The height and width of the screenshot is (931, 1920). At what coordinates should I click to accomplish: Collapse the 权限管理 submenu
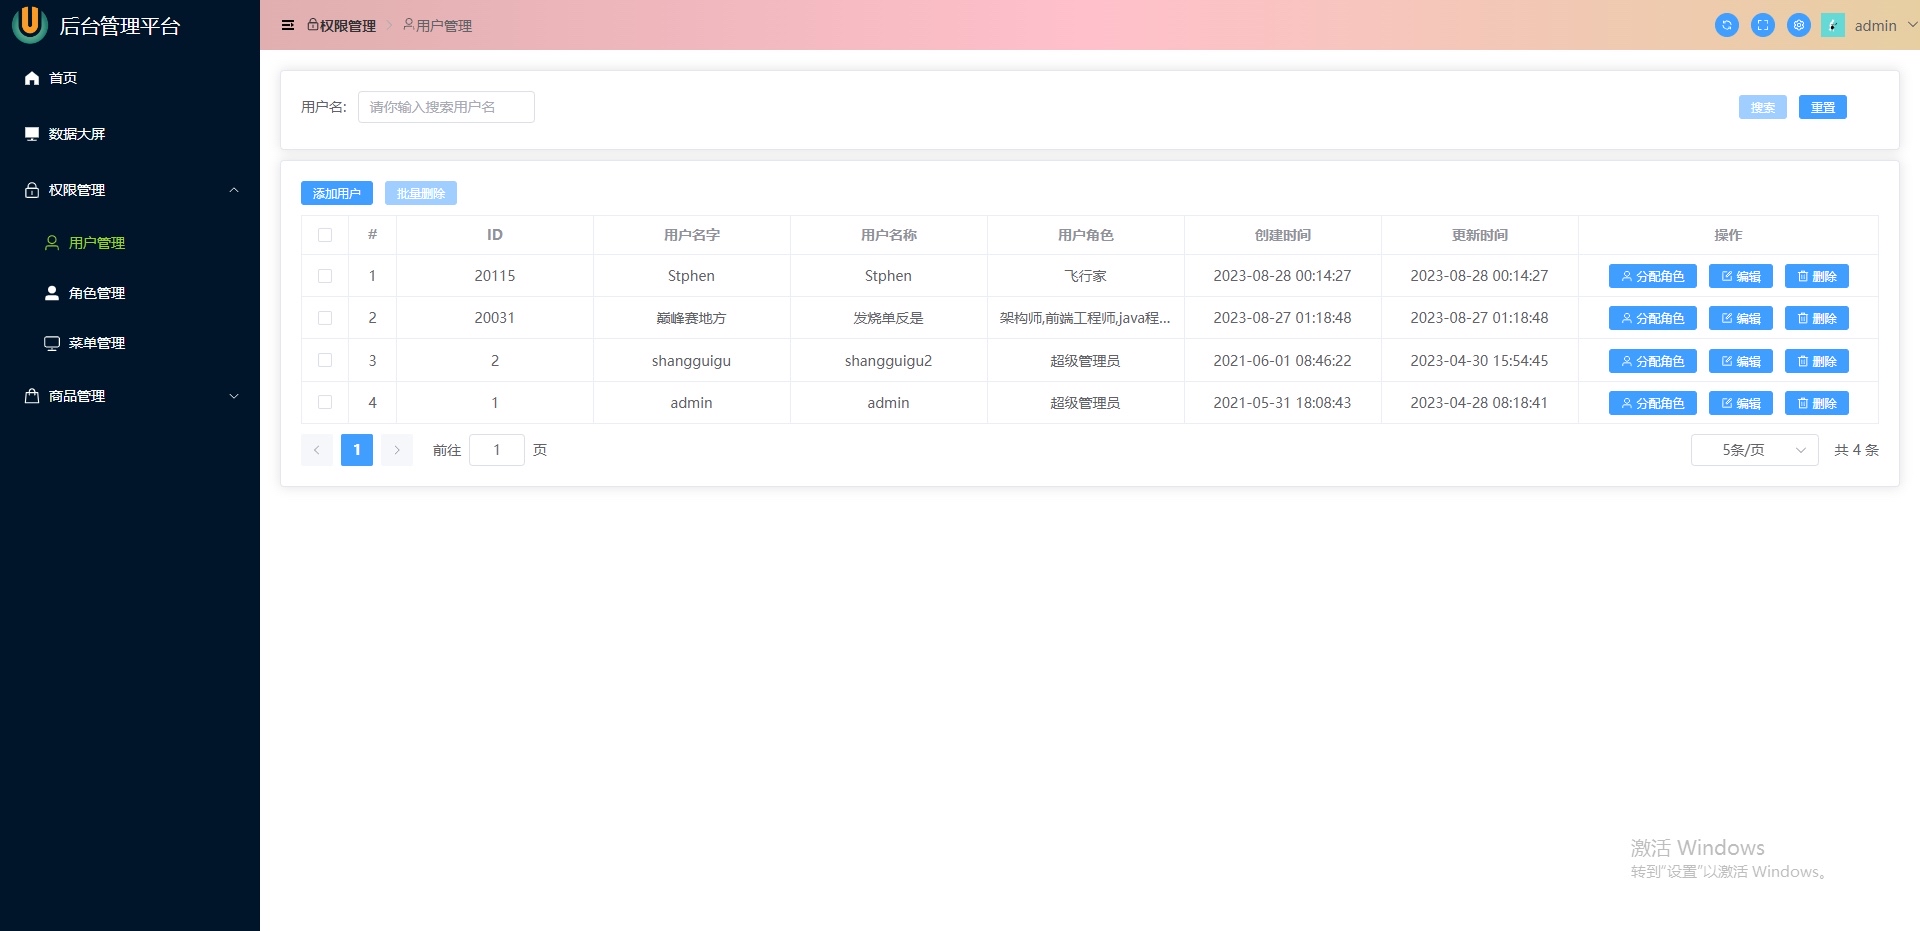point(130,190)
